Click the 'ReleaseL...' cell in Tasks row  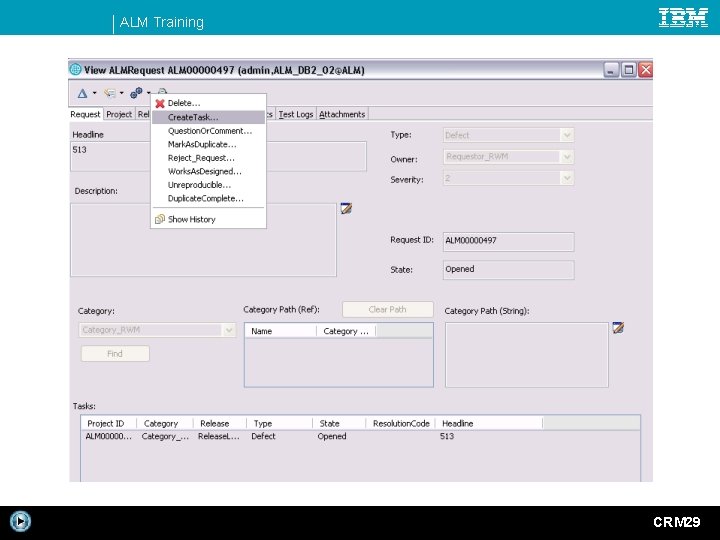point(219,437)
